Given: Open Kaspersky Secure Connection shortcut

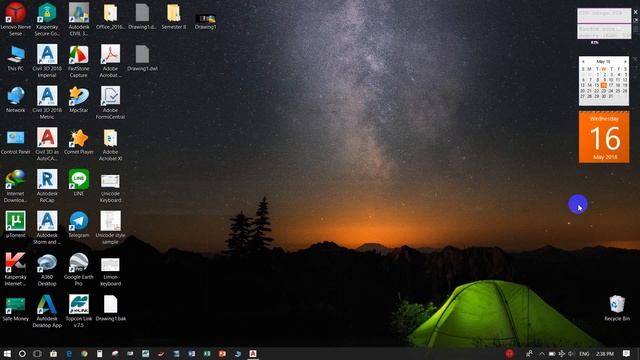Looking at the screenshot, I should click(47, 18).
